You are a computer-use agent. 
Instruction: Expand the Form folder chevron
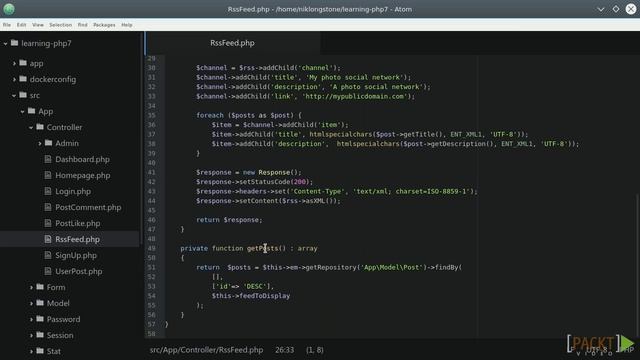31,287
